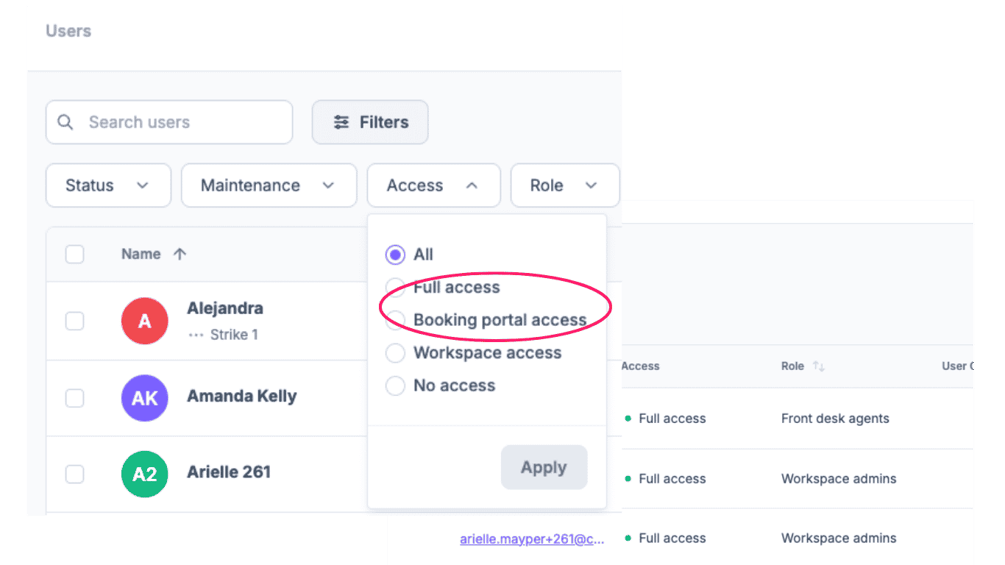Click the Front desk agents role cell
Screen dimensions: 1005x565
pyautogui.click(x=835, y=418)
